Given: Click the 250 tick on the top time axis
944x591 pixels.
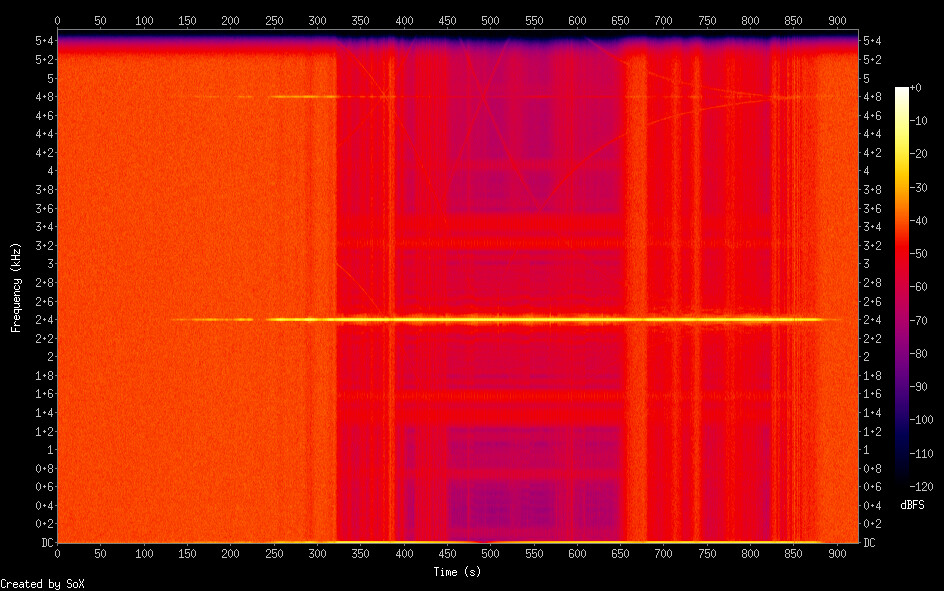Looking at the screenshot, I should 274,20.
